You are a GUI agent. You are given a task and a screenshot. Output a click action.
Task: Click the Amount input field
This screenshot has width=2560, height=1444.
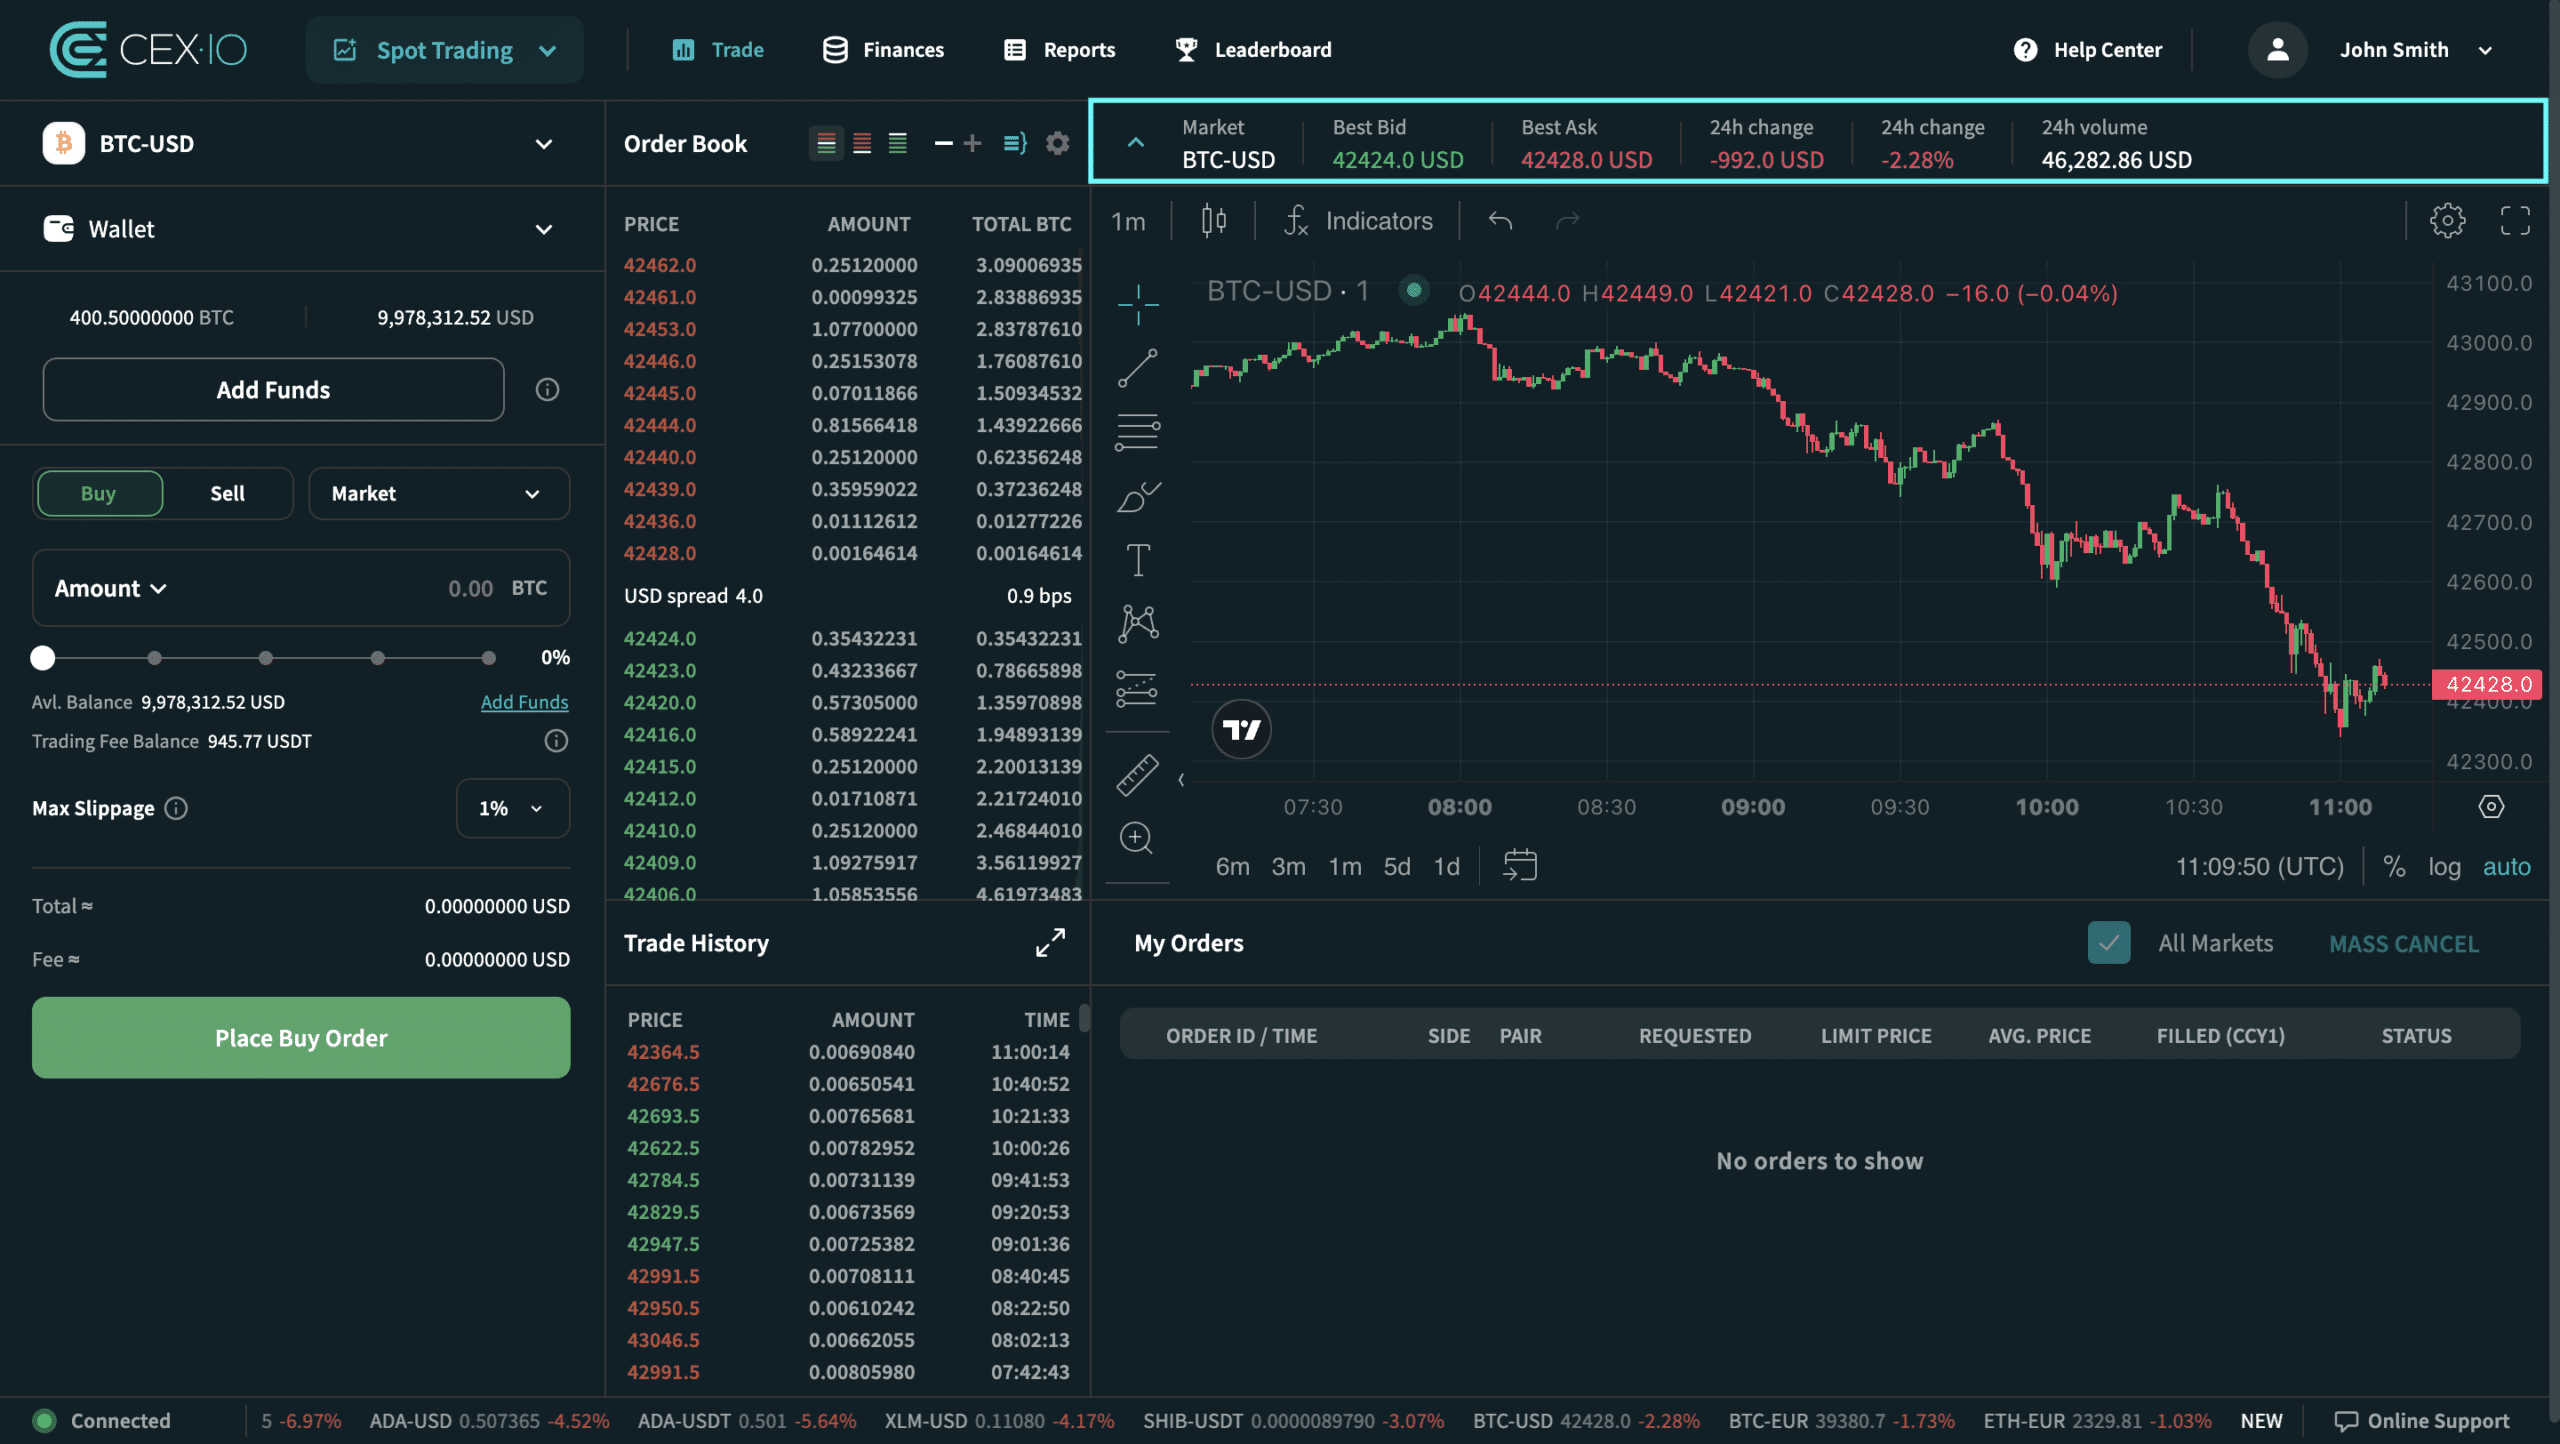point(301,588)
